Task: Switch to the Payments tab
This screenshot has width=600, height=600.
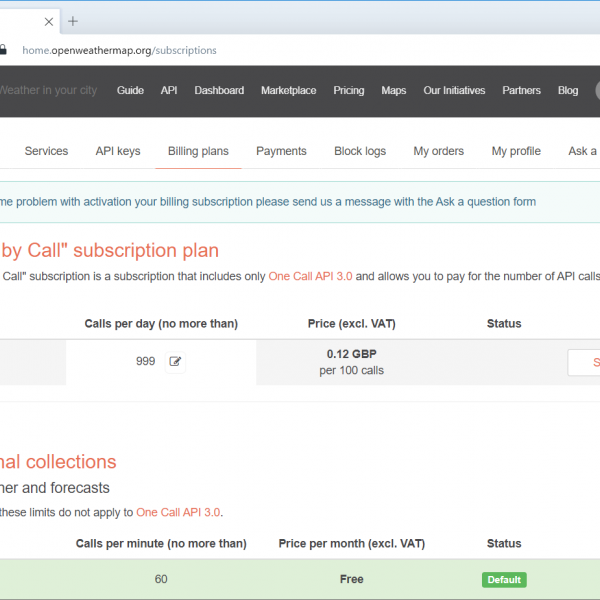Action: point(281,151)
